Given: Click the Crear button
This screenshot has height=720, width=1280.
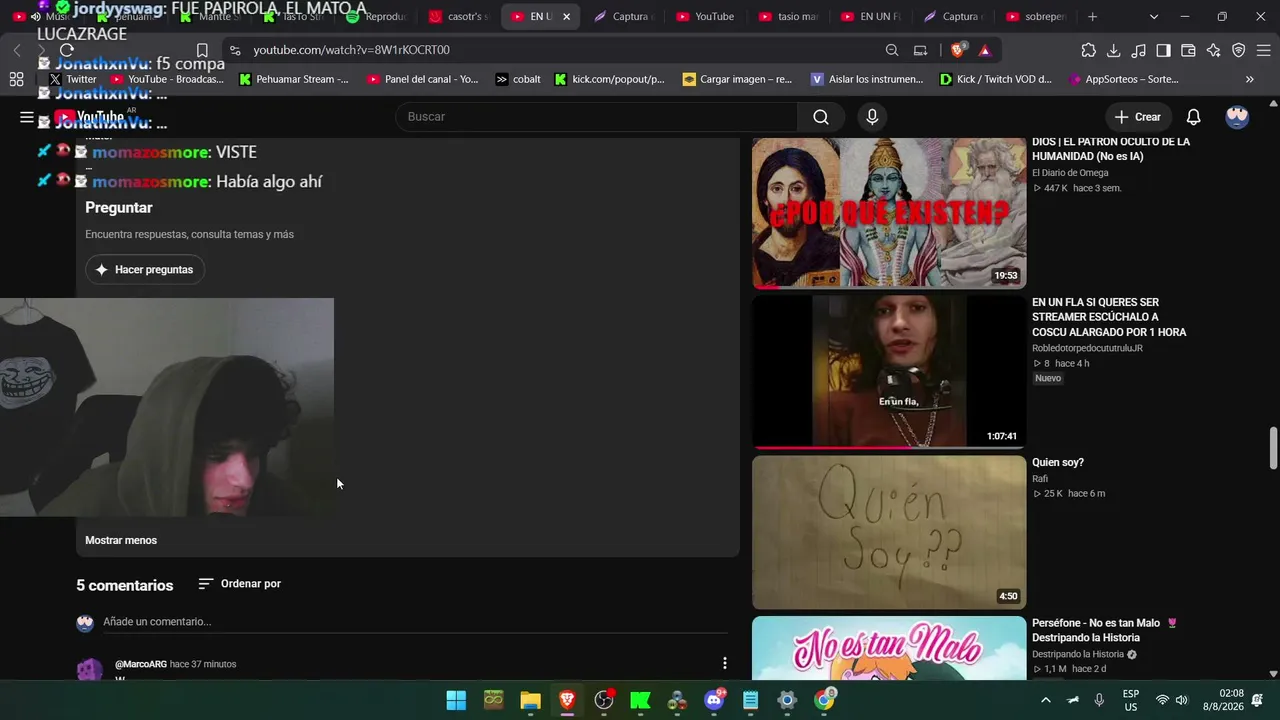Looking at the screenshot, I should point(1138,117).
